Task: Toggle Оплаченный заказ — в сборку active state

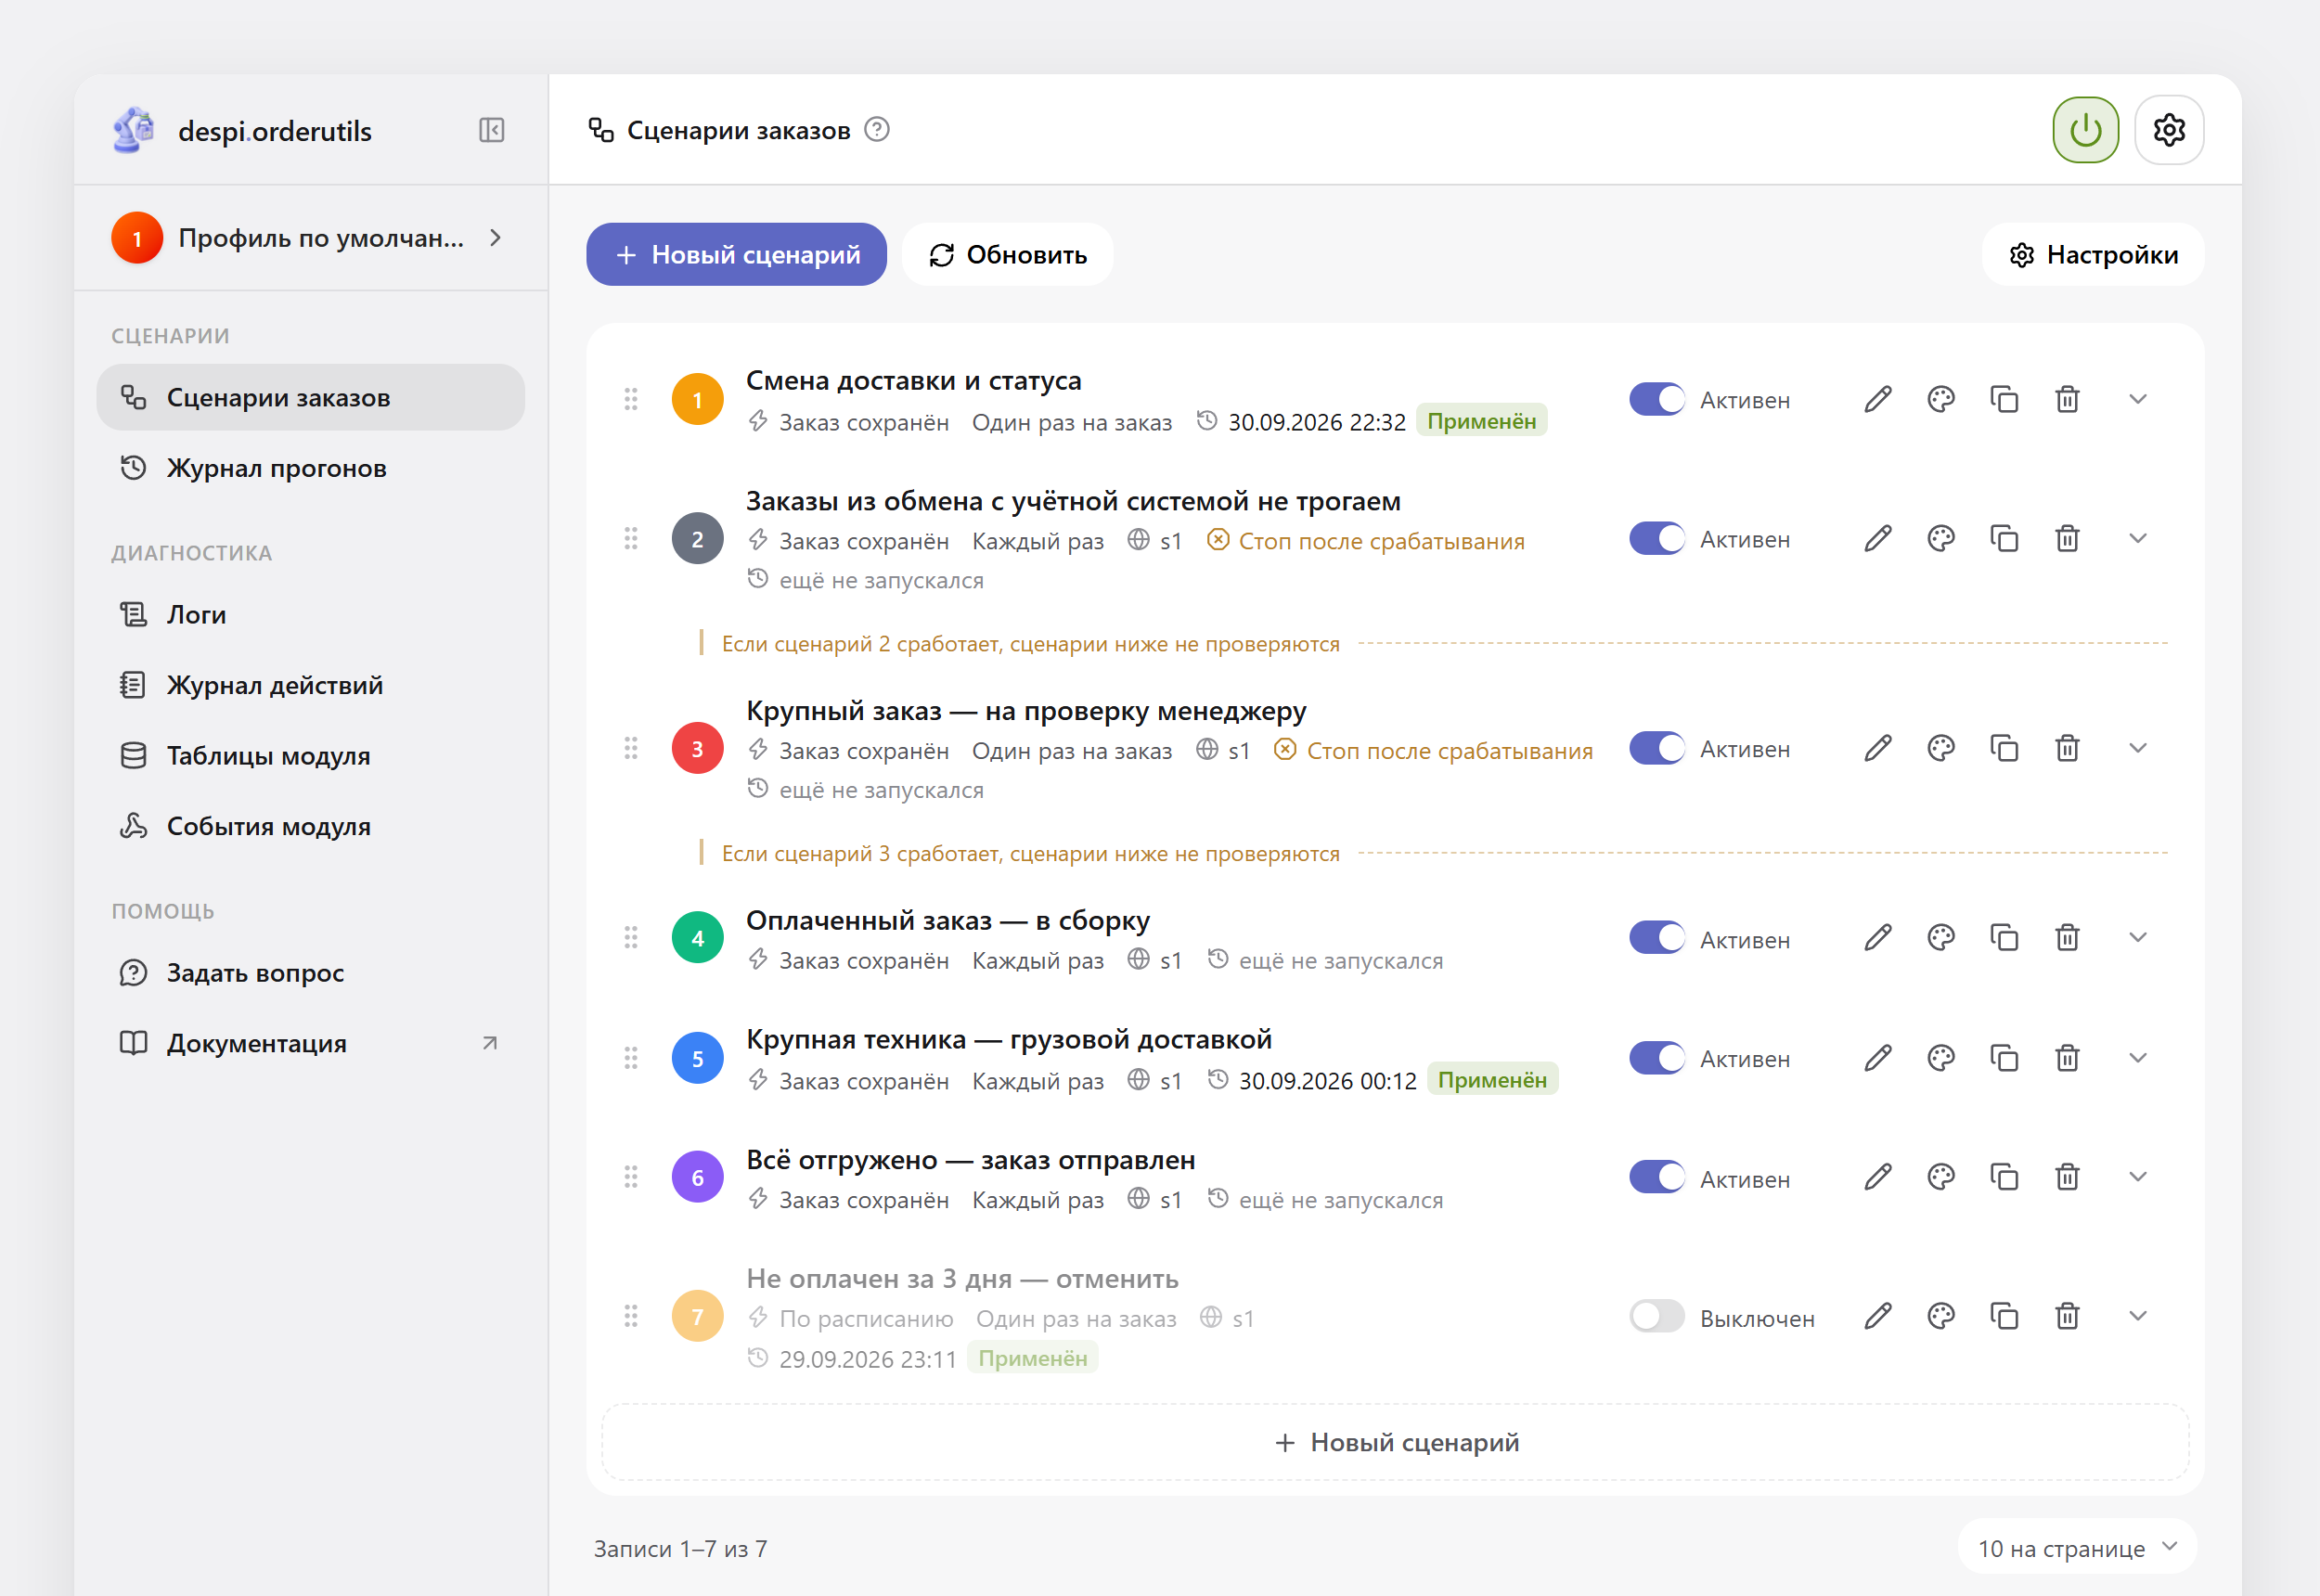Action: pos(1657,938)
